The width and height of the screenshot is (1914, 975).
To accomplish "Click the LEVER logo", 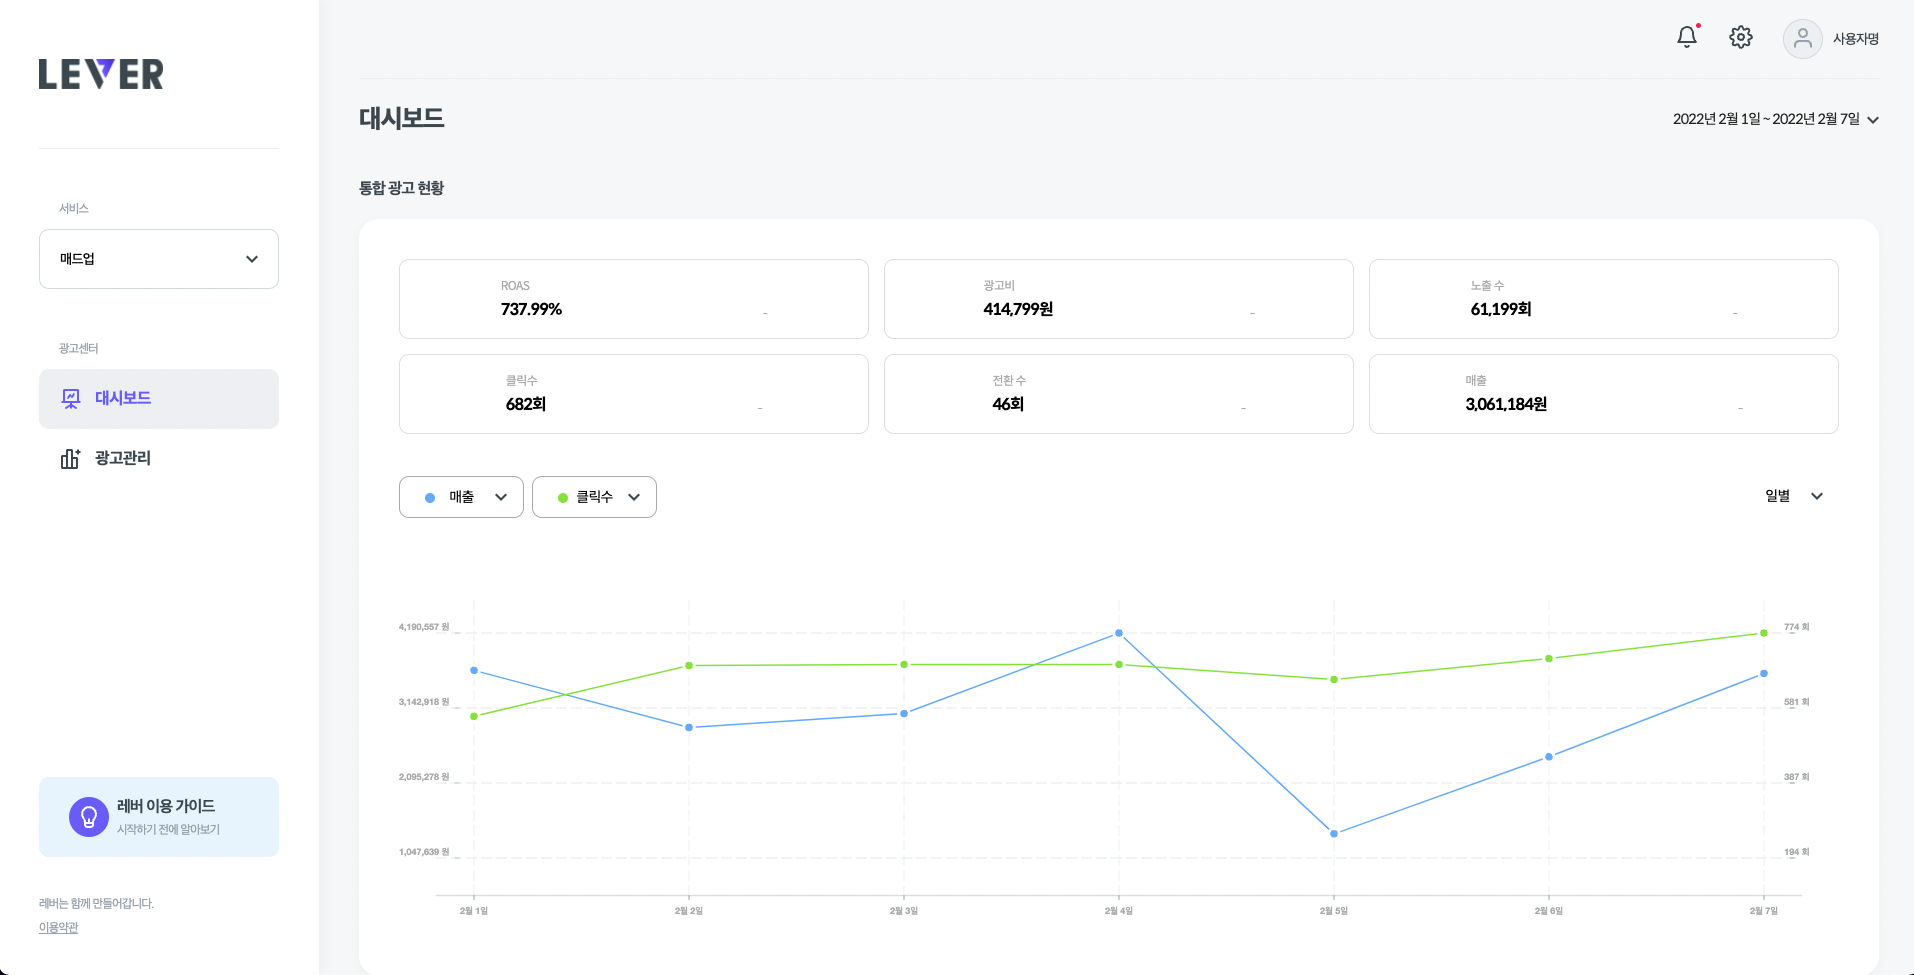I will pos(101,74).
